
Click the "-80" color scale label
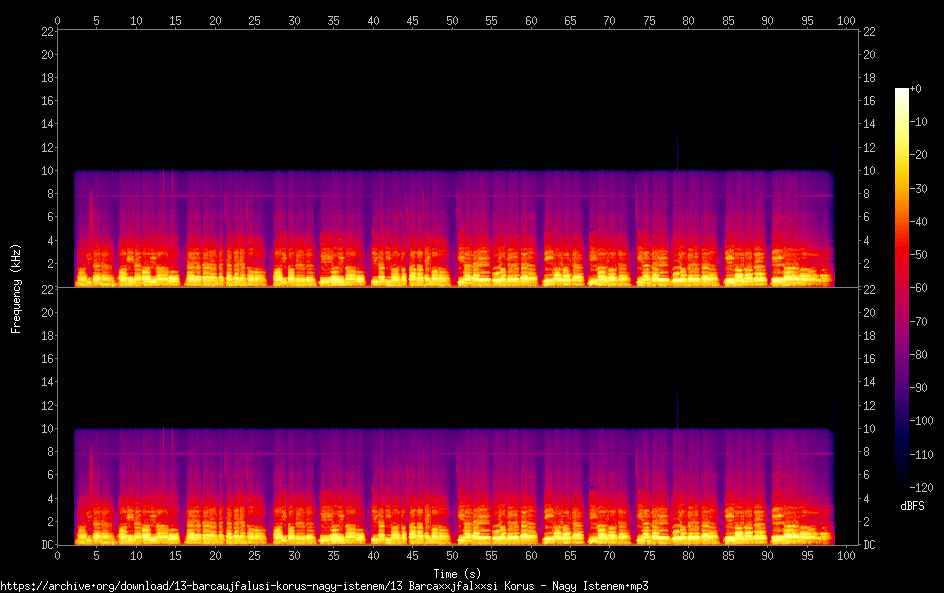coord(919,355)
